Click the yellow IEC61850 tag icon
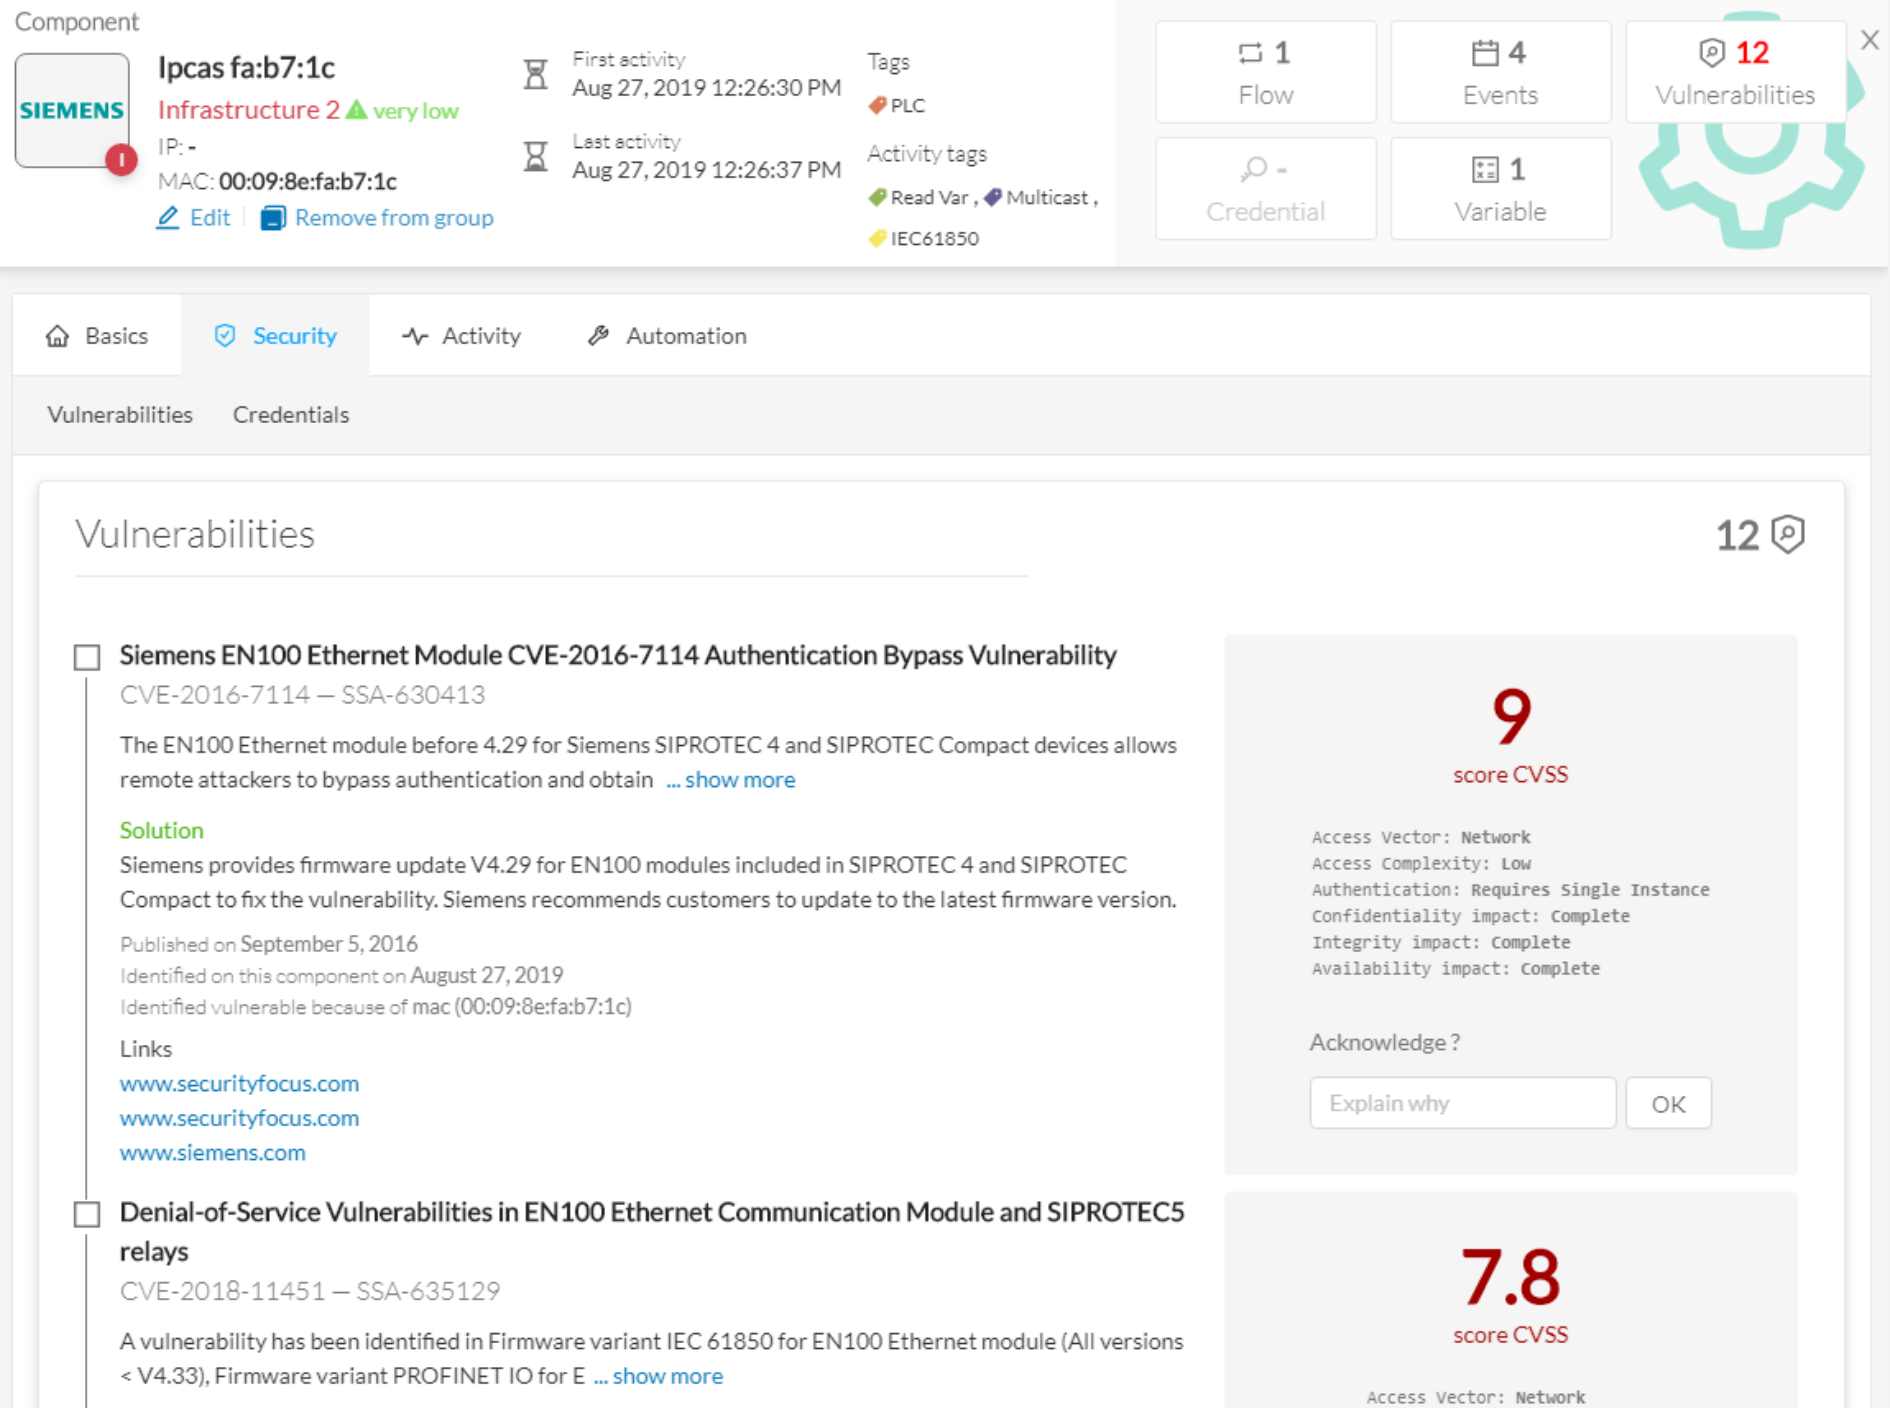This screenshot has height=1408, width=1890. [877, 238]
